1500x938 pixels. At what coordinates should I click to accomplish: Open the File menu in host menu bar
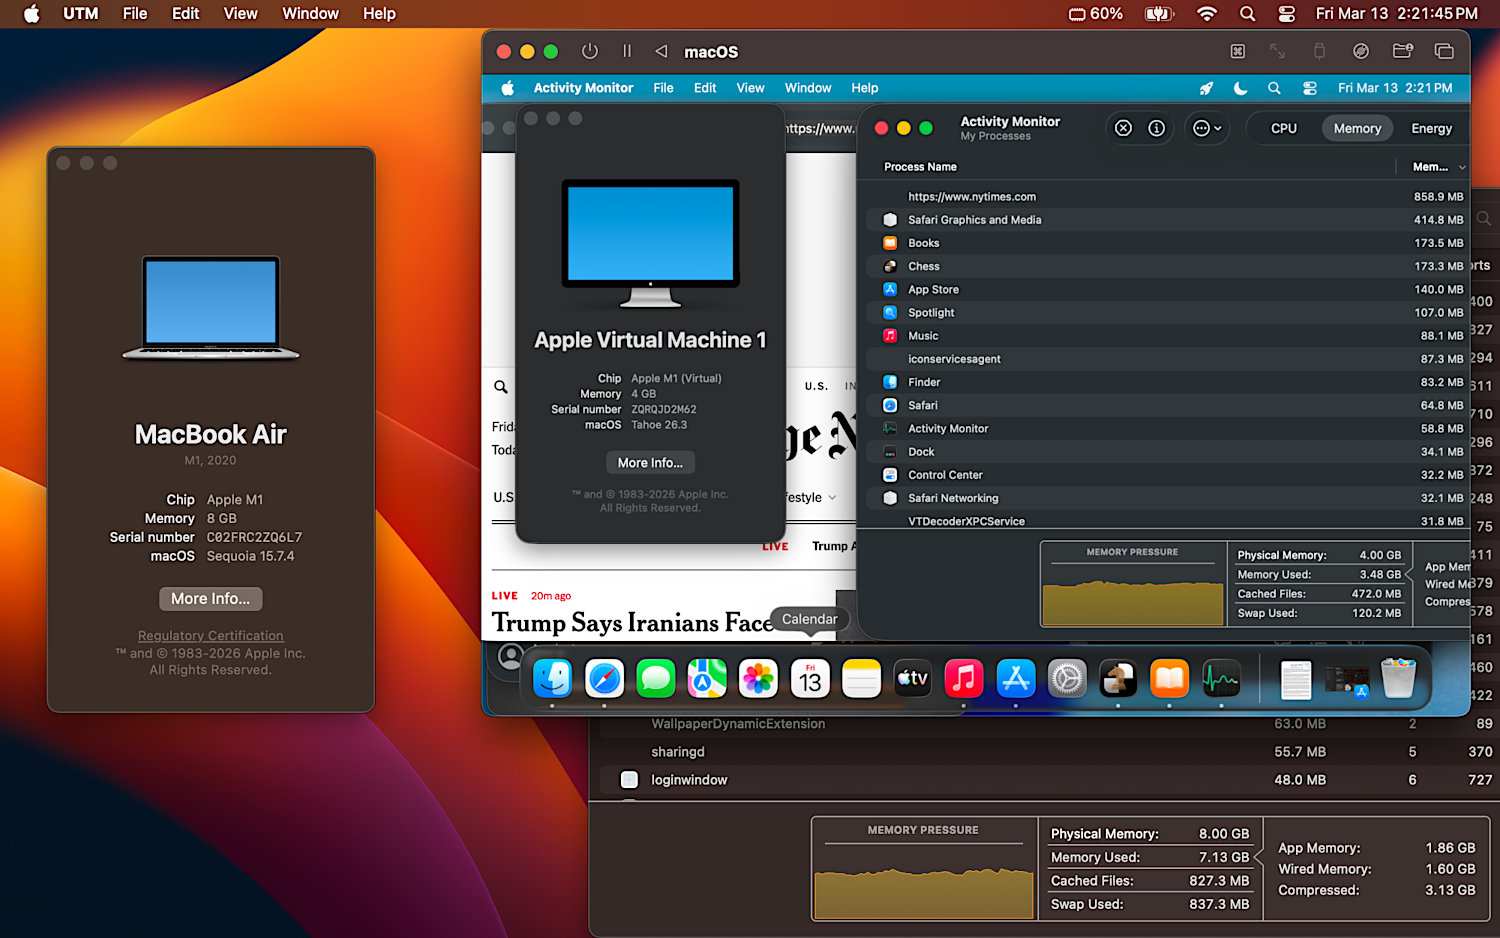[x=135, y=14]
